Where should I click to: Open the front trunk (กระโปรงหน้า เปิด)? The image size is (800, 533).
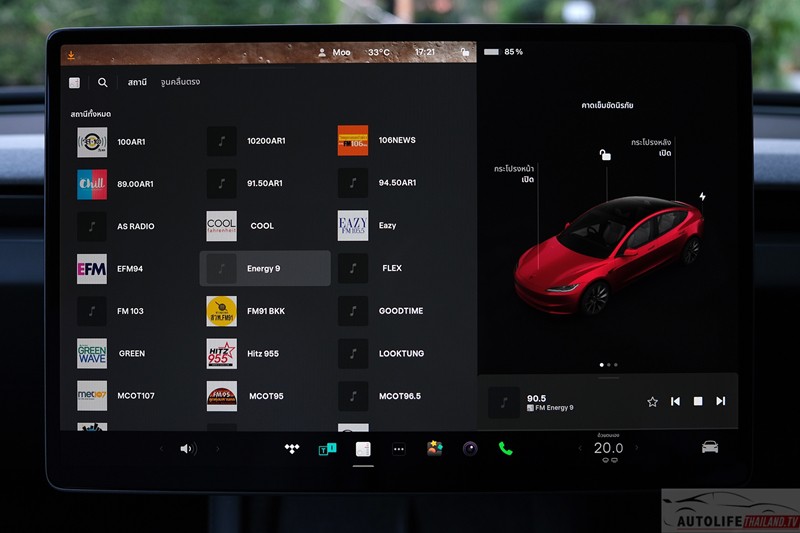pos(514,174)
